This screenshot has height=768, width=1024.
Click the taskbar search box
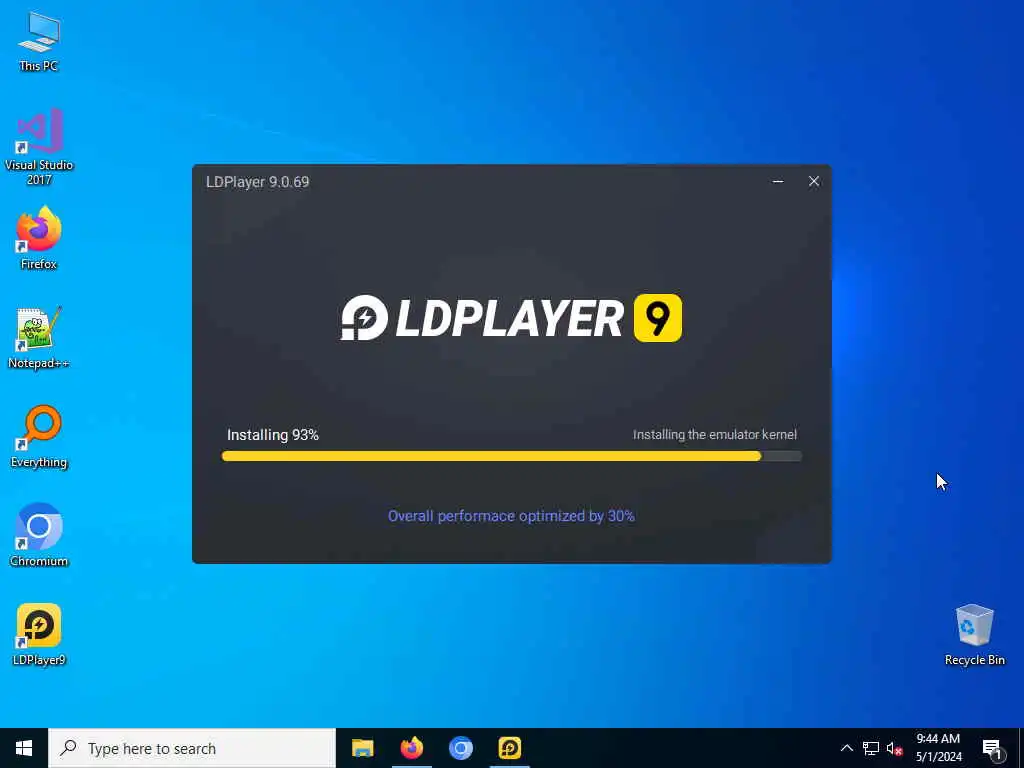coord(192,748)
